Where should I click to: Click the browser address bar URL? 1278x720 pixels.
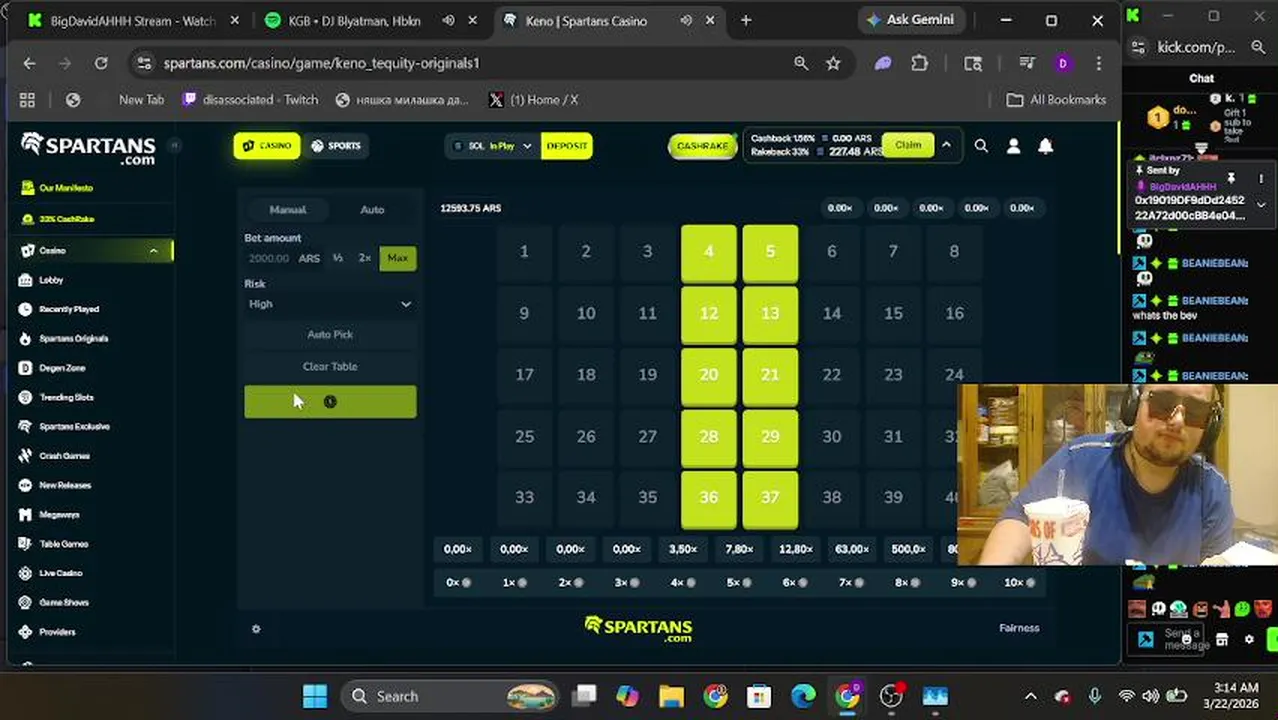point(322,63)
